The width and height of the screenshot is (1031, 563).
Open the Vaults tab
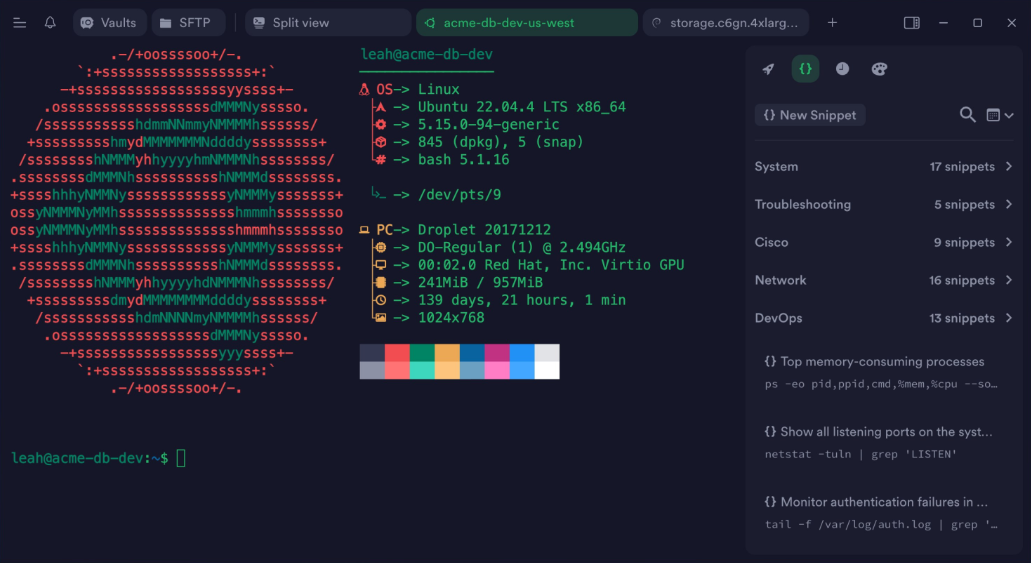(x=109, y=22)
